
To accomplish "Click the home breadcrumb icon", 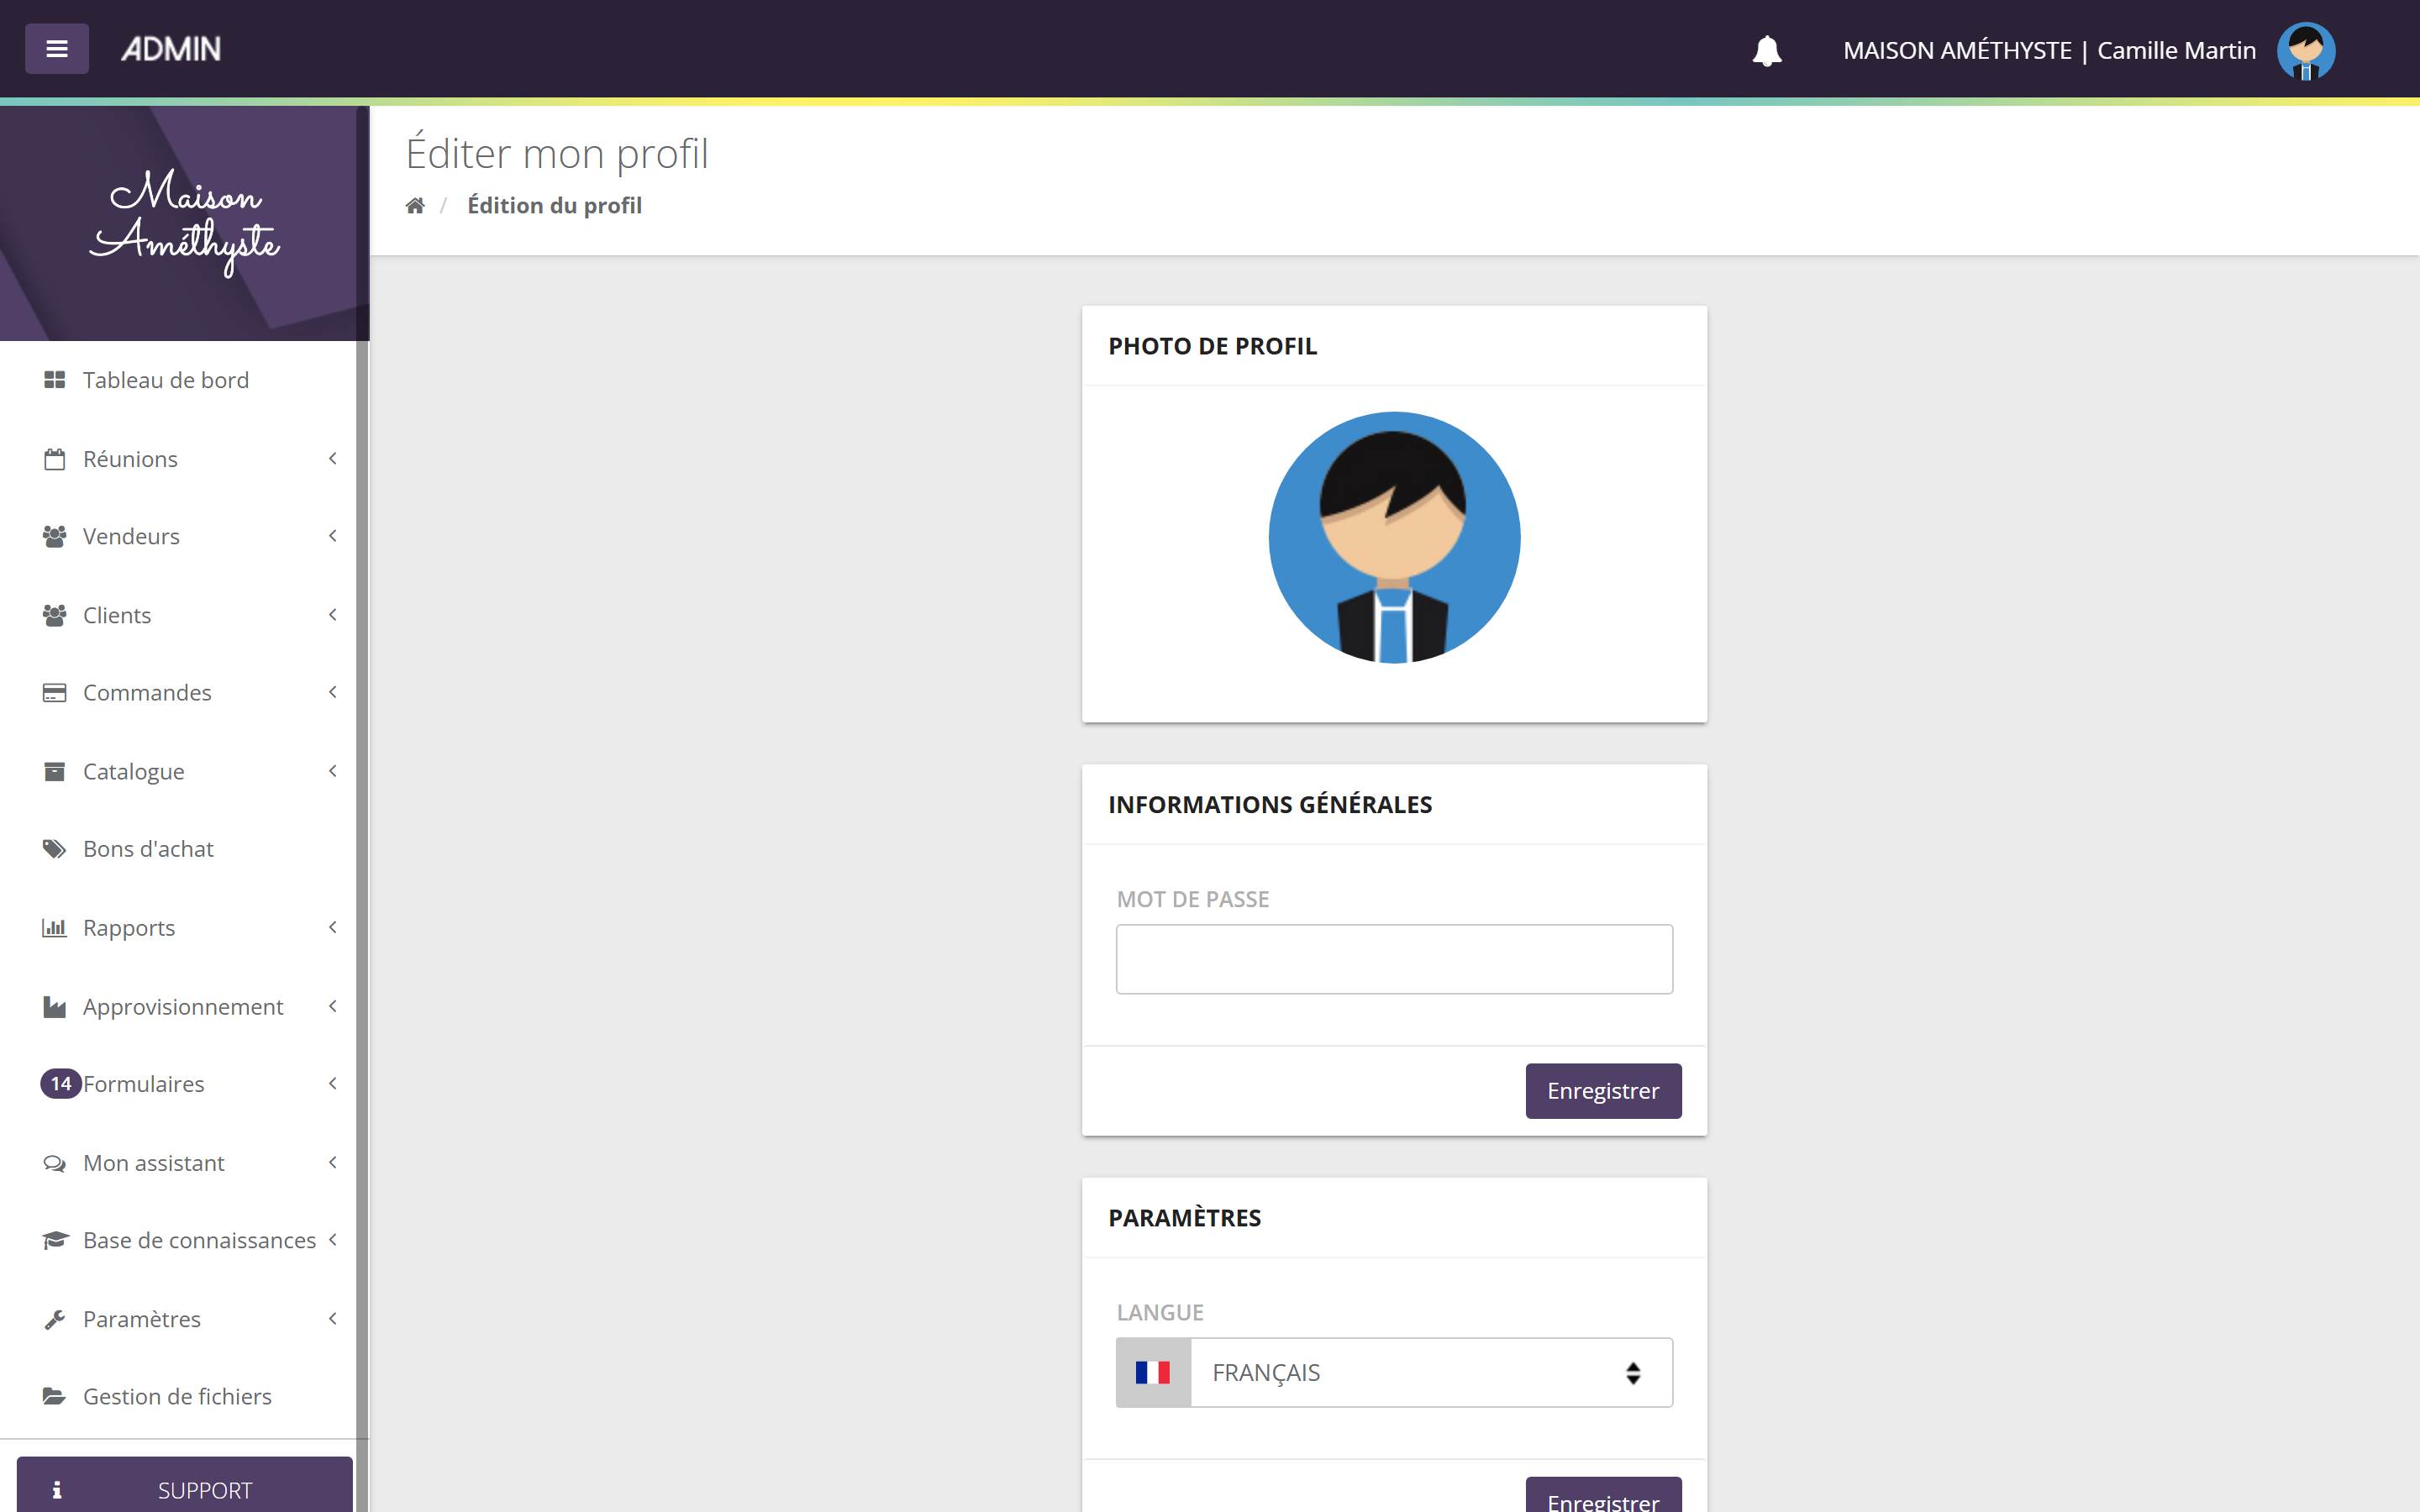I will [x=415, y=206].
